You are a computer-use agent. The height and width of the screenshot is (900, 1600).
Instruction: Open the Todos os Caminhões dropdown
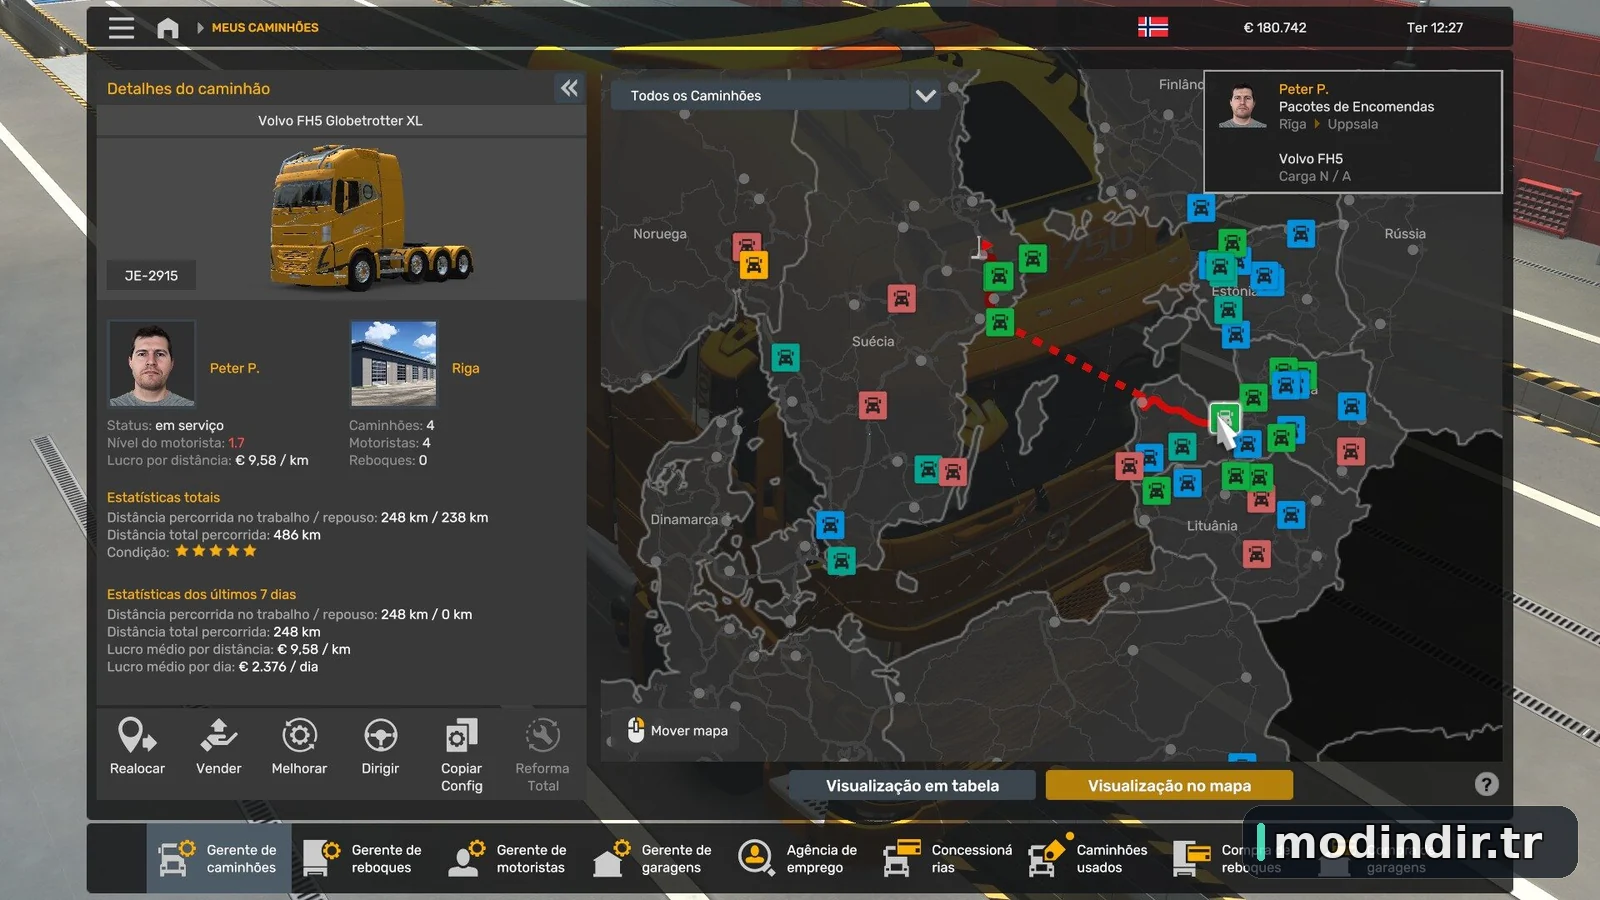775,96
